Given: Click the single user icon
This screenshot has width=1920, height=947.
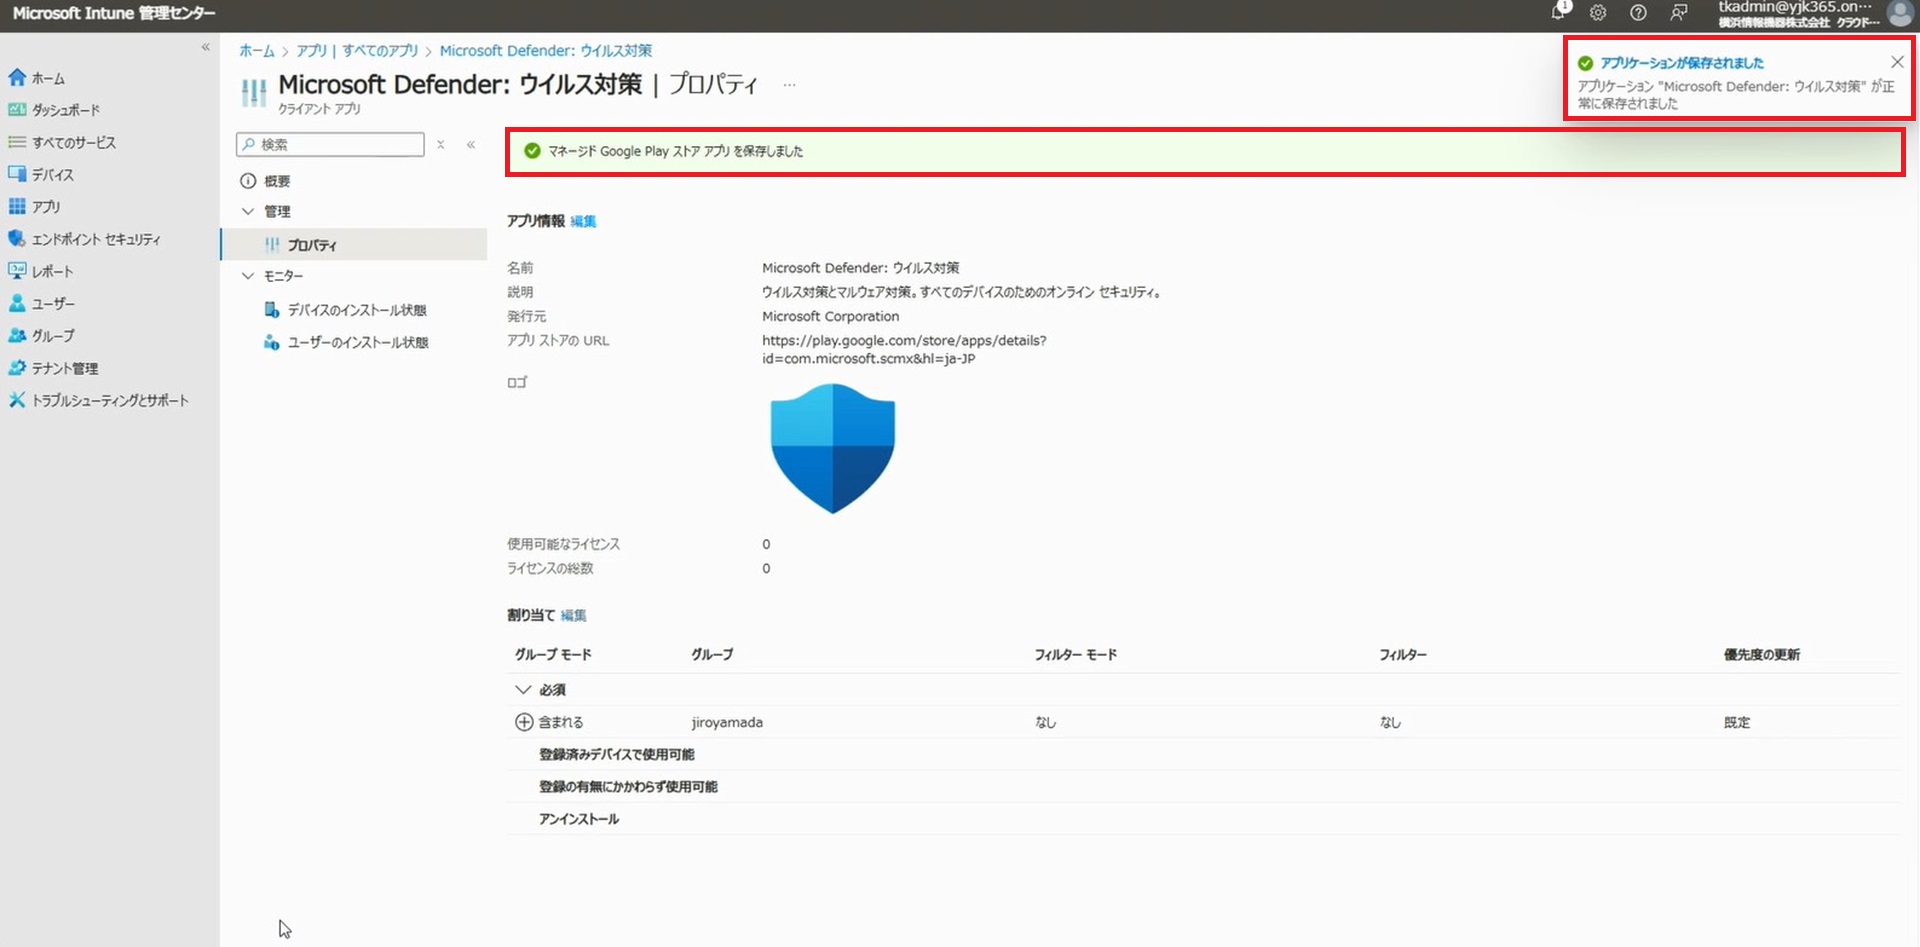Looking at the screenshot, I should pos(17,303).
